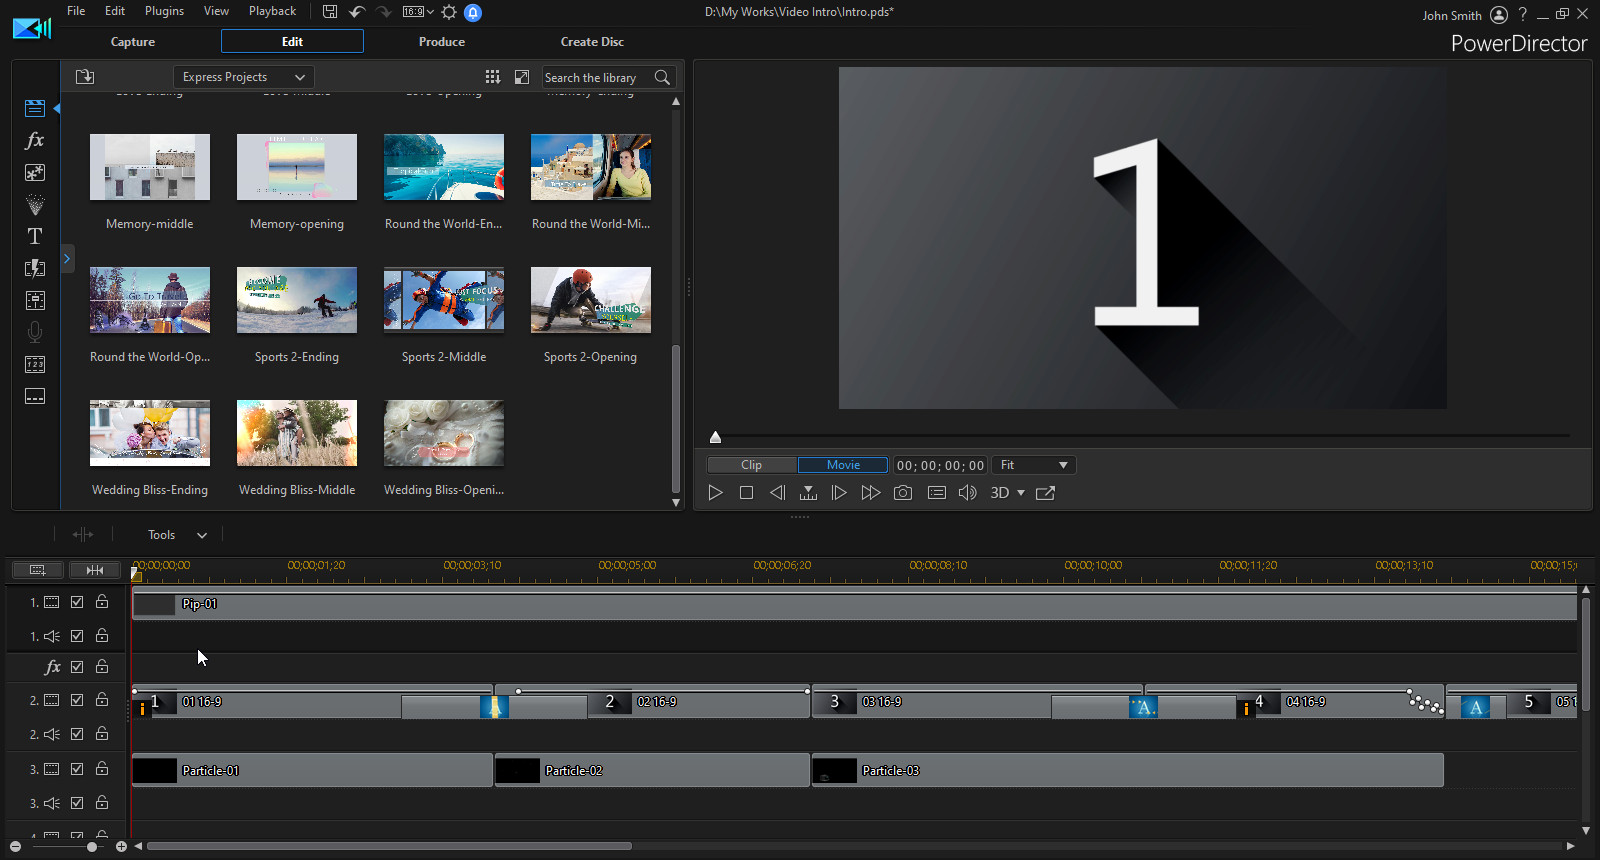Switch to the Produce tab

(x=442, y=42)
